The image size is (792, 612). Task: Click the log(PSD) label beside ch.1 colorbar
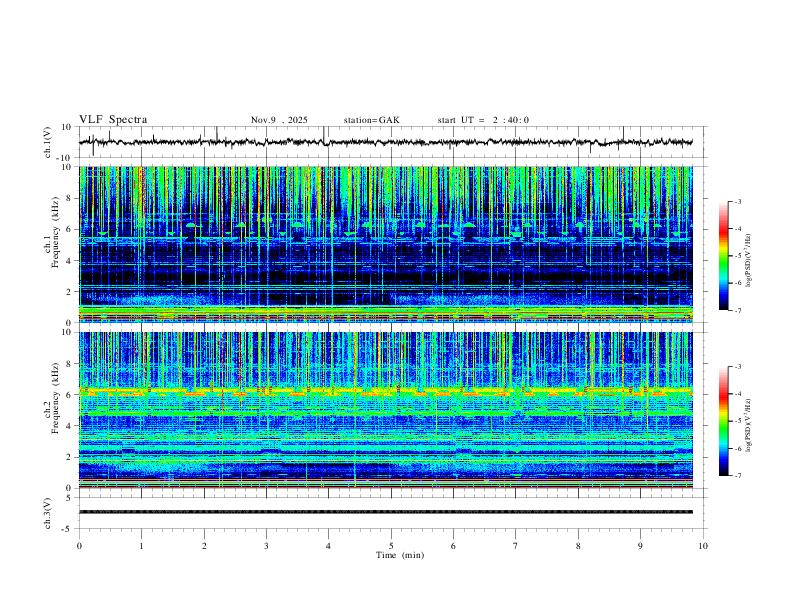pyautogui.click(x=749, y=260)
